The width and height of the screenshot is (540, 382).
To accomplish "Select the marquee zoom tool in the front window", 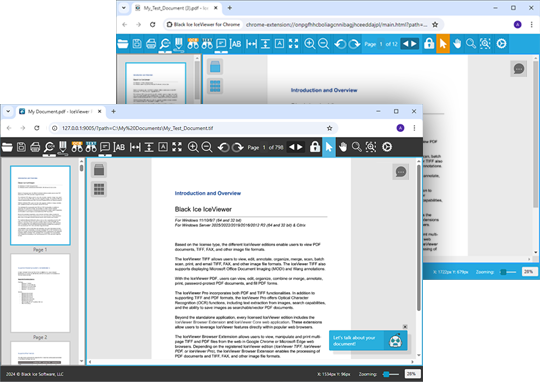I will pyautogui.click(x=371, y=147).
